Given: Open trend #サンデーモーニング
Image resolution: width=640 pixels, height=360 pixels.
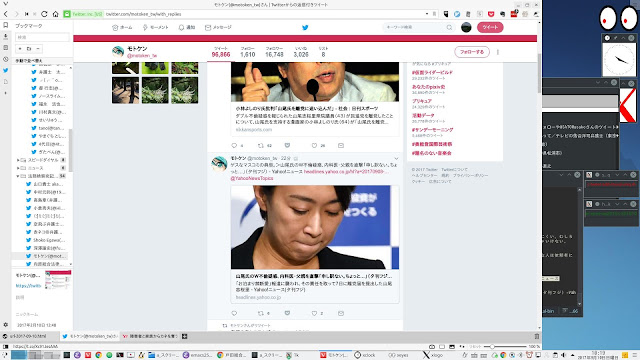Looking at the screenshot, I should point(432,130).
